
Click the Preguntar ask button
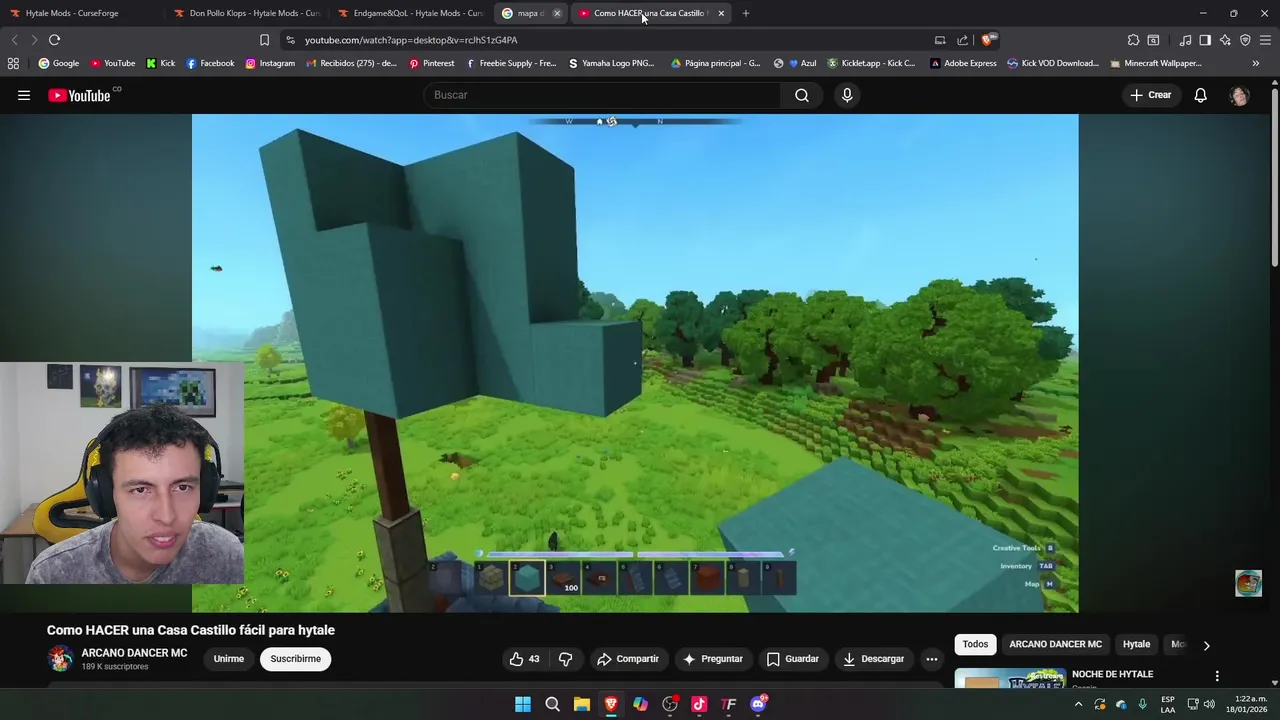coord(712,659)
